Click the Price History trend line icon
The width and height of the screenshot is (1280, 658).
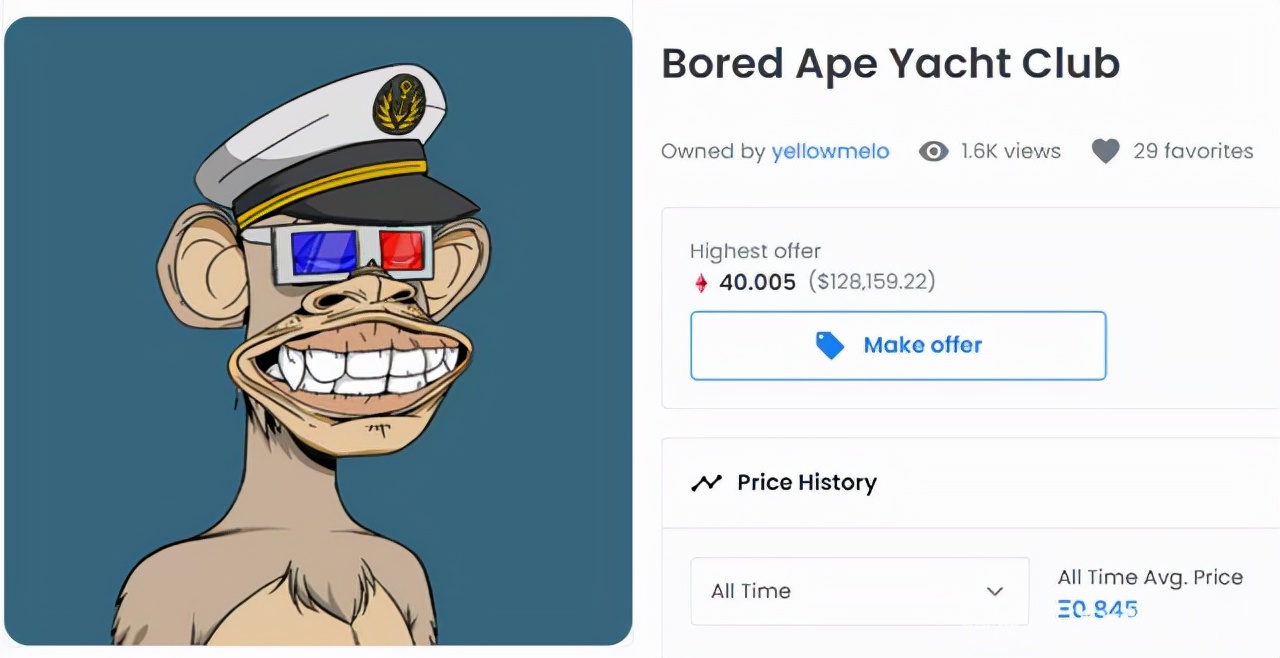coord(706,483)
